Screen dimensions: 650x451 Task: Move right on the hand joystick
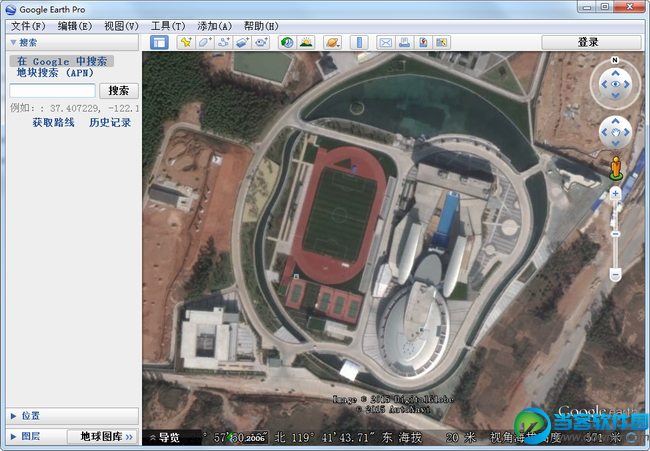pos(627,132)
